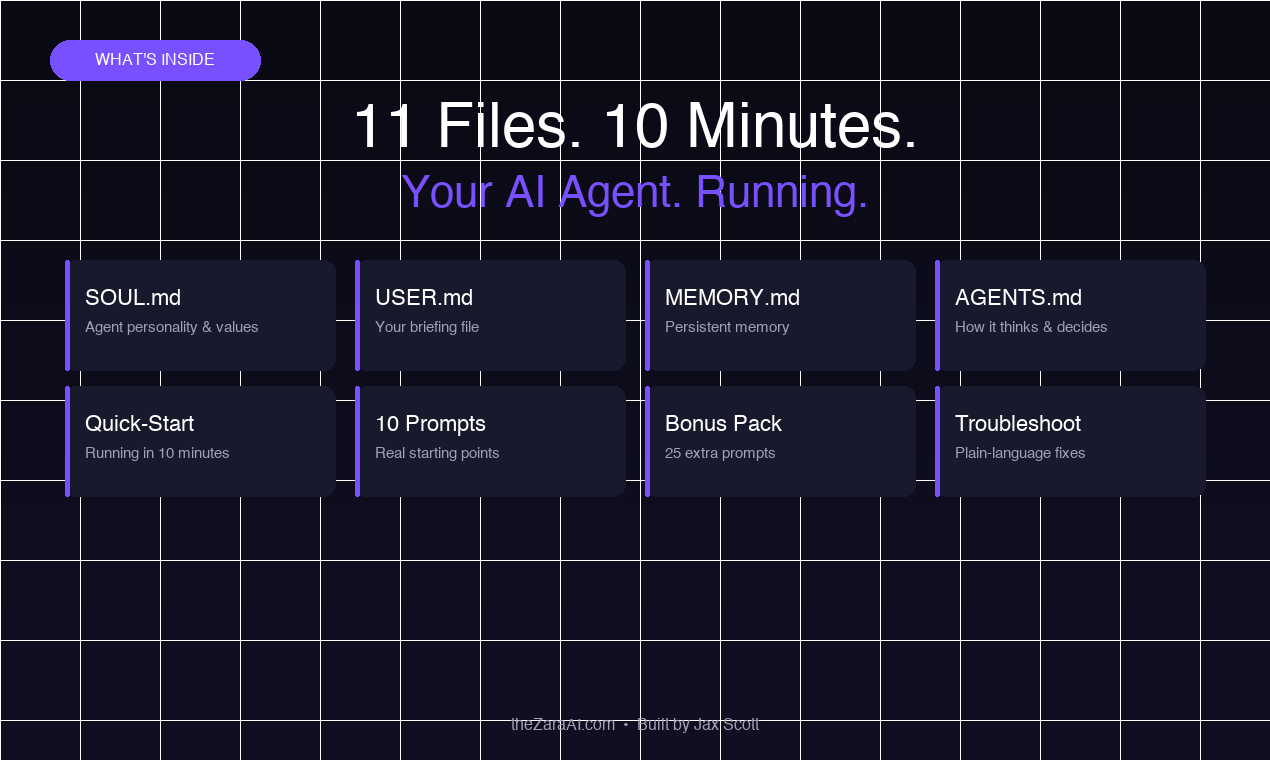Select the purple 'Your AI Agent. Running.' subheading
Viewport: 1270px width, 760px height.
634,192
